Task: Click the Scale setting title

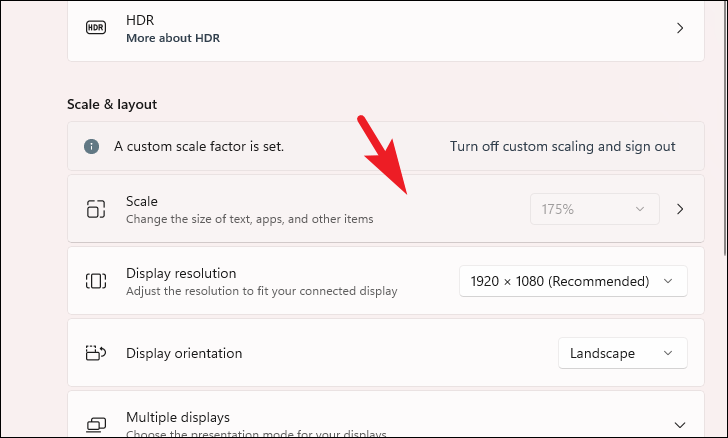Action: [x=142, y=201]
